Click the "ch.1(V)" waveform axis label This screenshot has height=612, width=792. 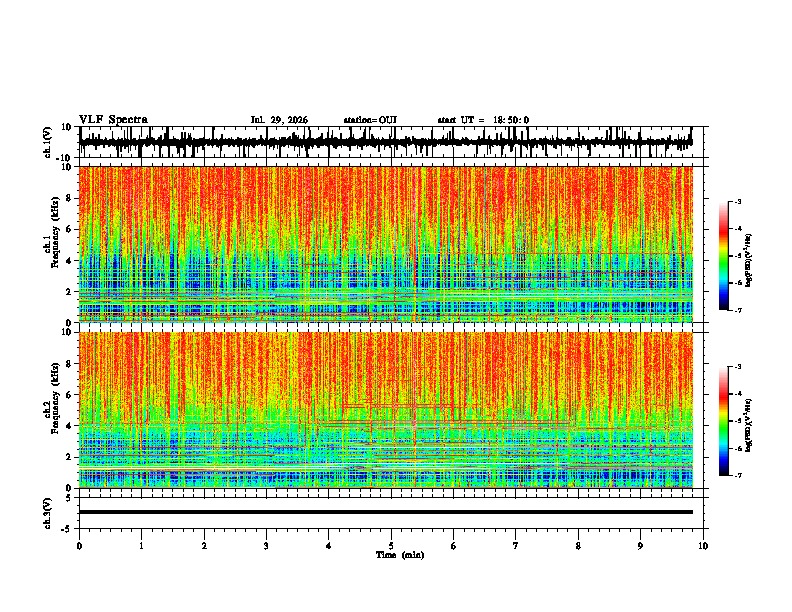coord(48,142)
